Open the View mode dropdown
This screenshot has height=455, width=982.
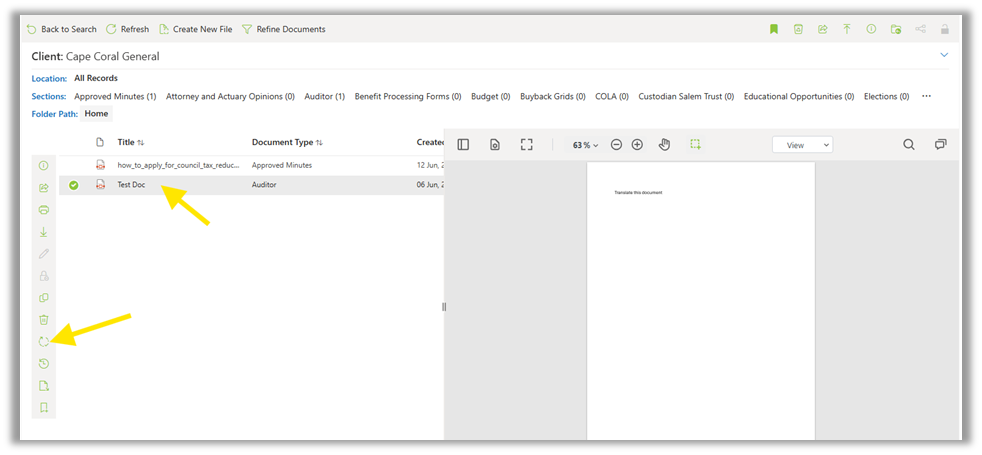[x=802, y=145]
